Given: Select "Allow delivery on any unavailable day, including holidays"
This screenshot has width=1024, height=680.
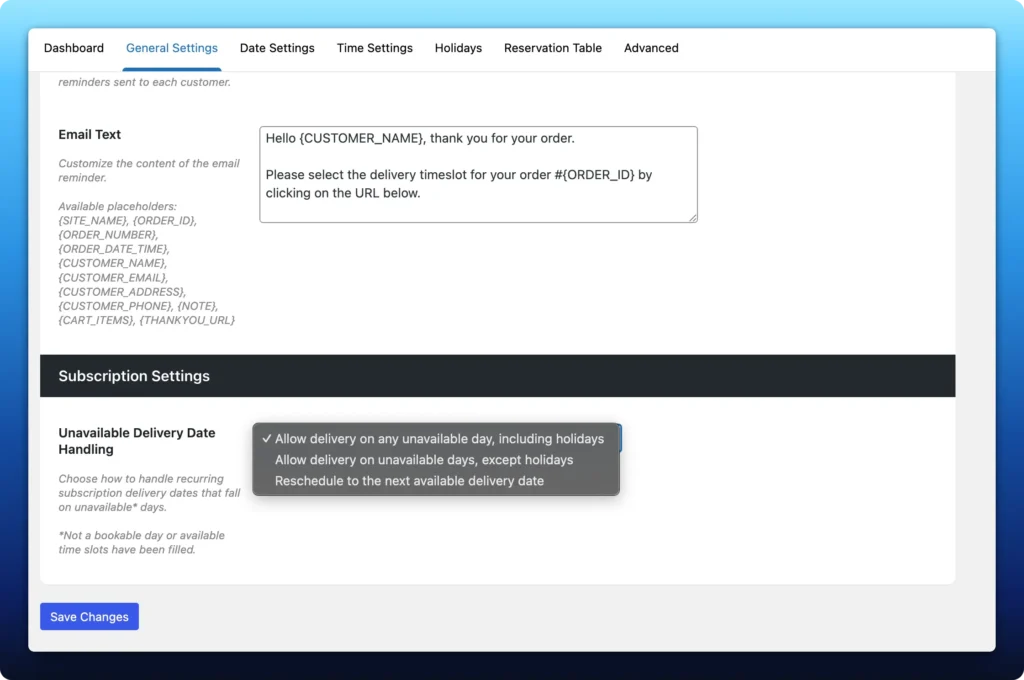Looking at the screenshot, I should point(438,438).
